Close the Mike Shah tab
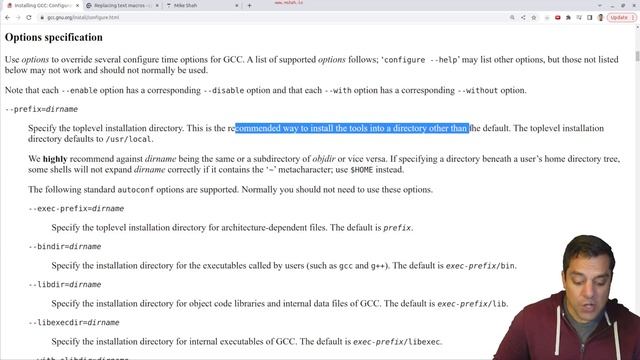 (237, 6)
